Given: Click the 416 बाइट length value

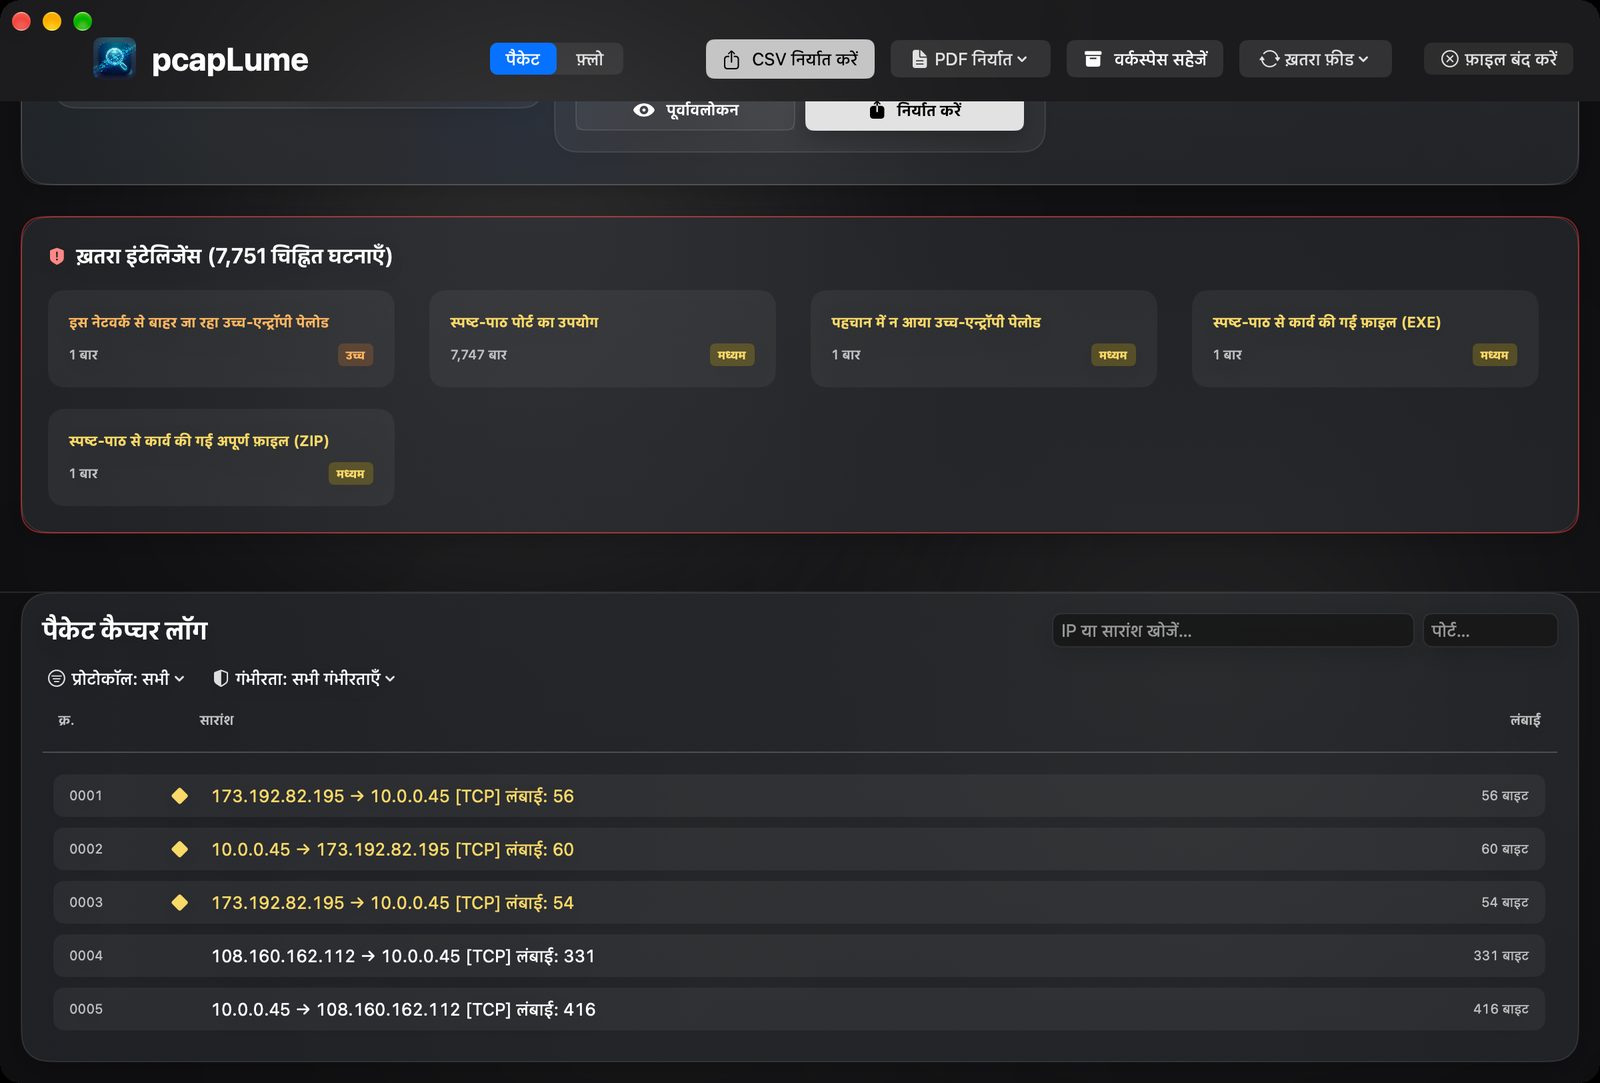Looking at the screenshot, I should pos(1501,1009).
